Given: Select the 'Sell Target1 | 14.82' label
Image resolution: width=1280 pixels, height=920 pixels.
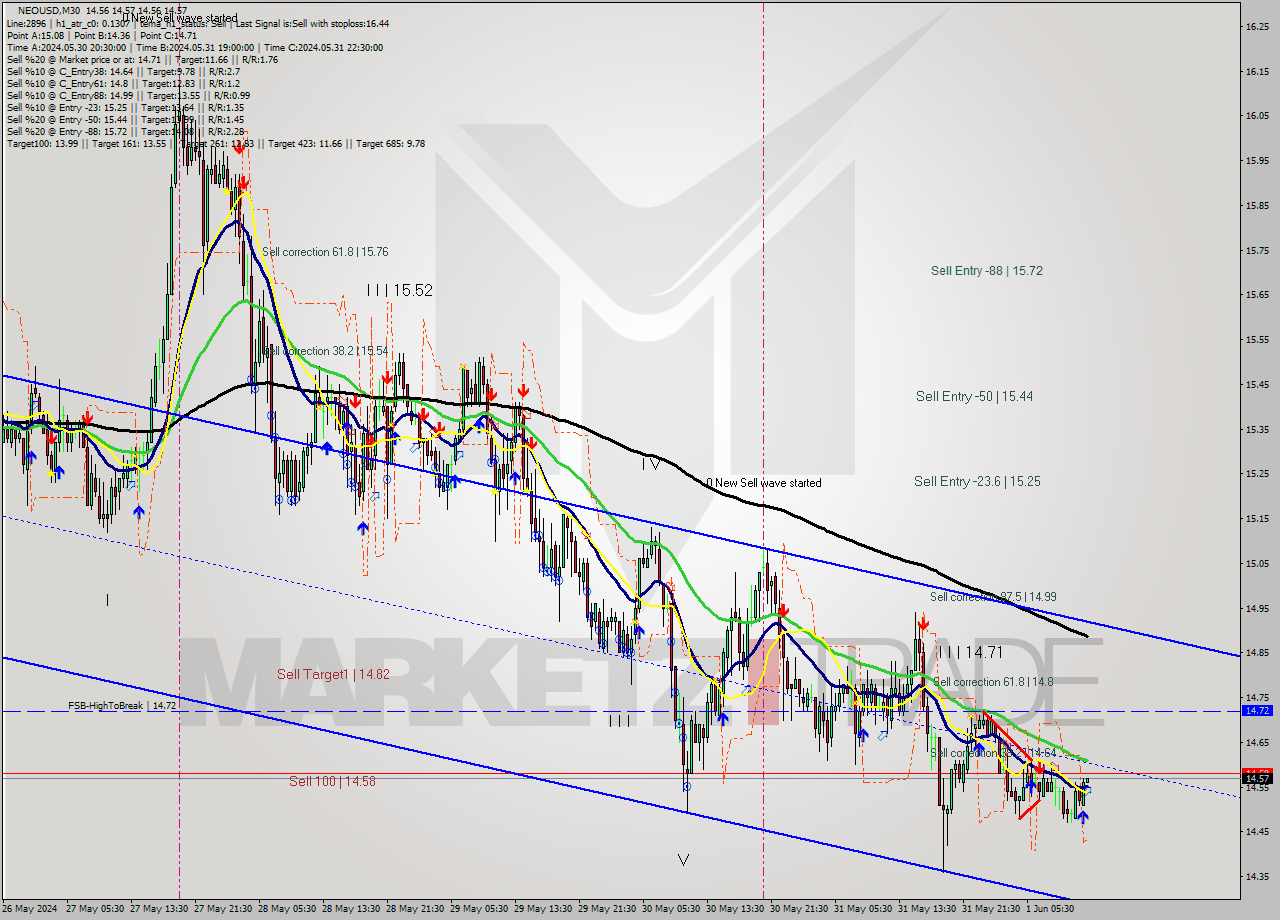Looking at the screenshot, I should pyautogui.click(x=333, y=675).
